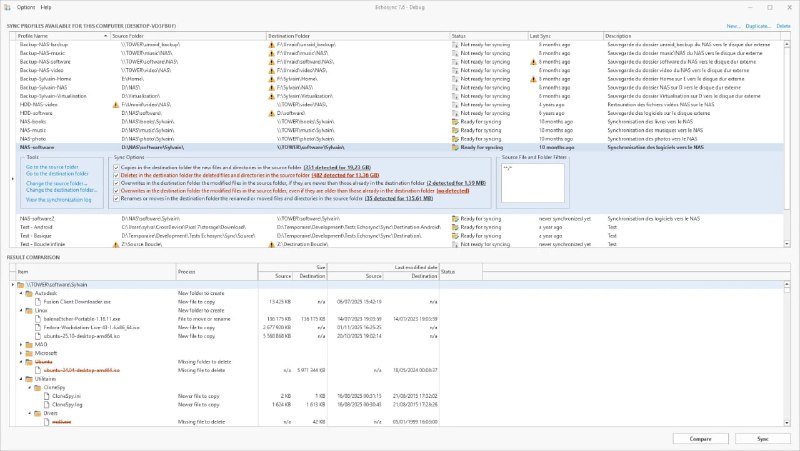The image size is (800, 451).
Task: Click the Echosync app icon in title bar
Action: (7, 7)
